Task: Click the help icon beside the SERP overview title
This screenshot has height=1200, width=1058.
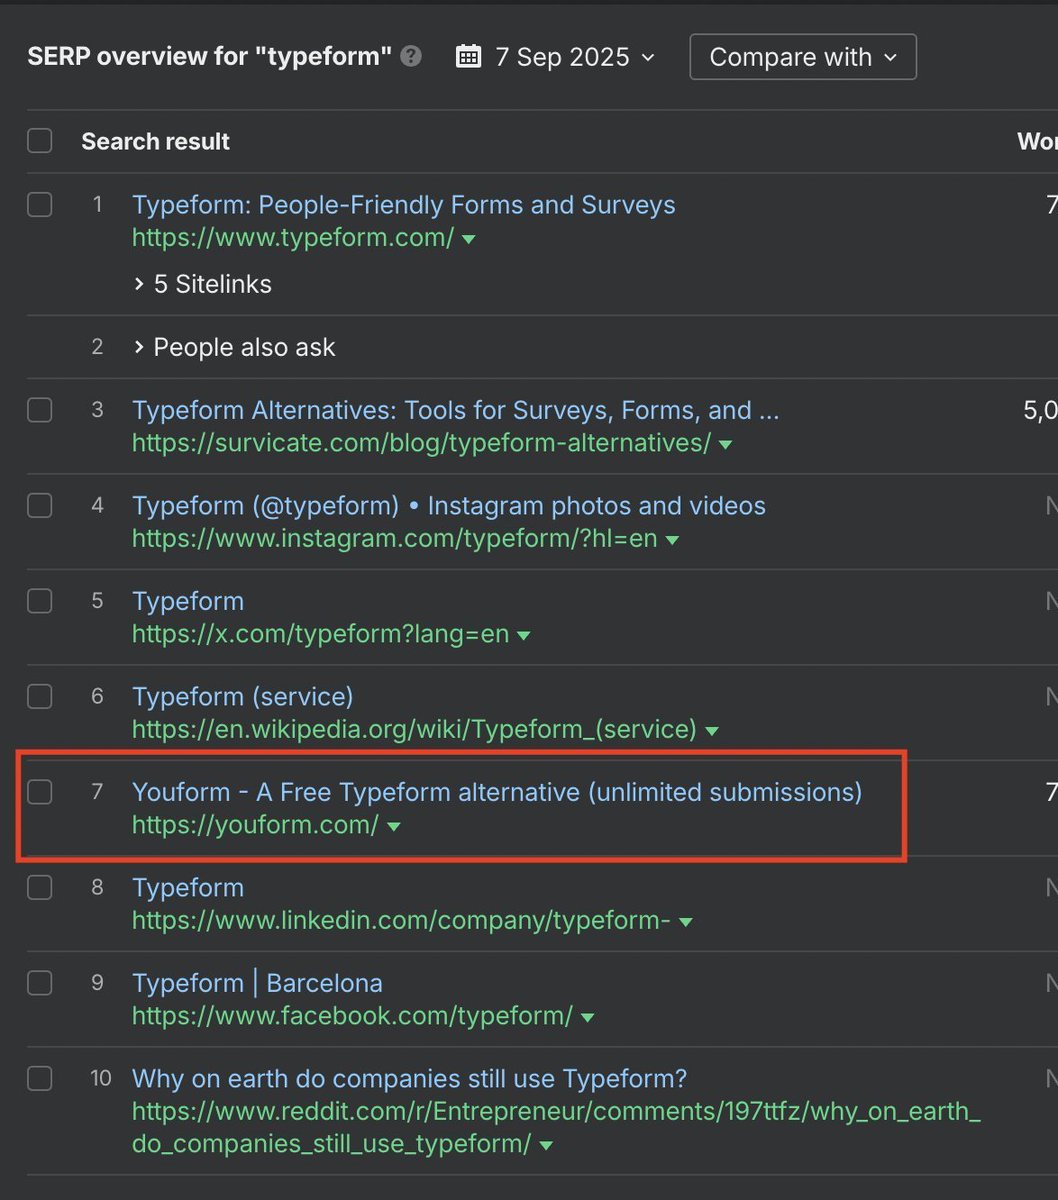Action: [411, 57]
